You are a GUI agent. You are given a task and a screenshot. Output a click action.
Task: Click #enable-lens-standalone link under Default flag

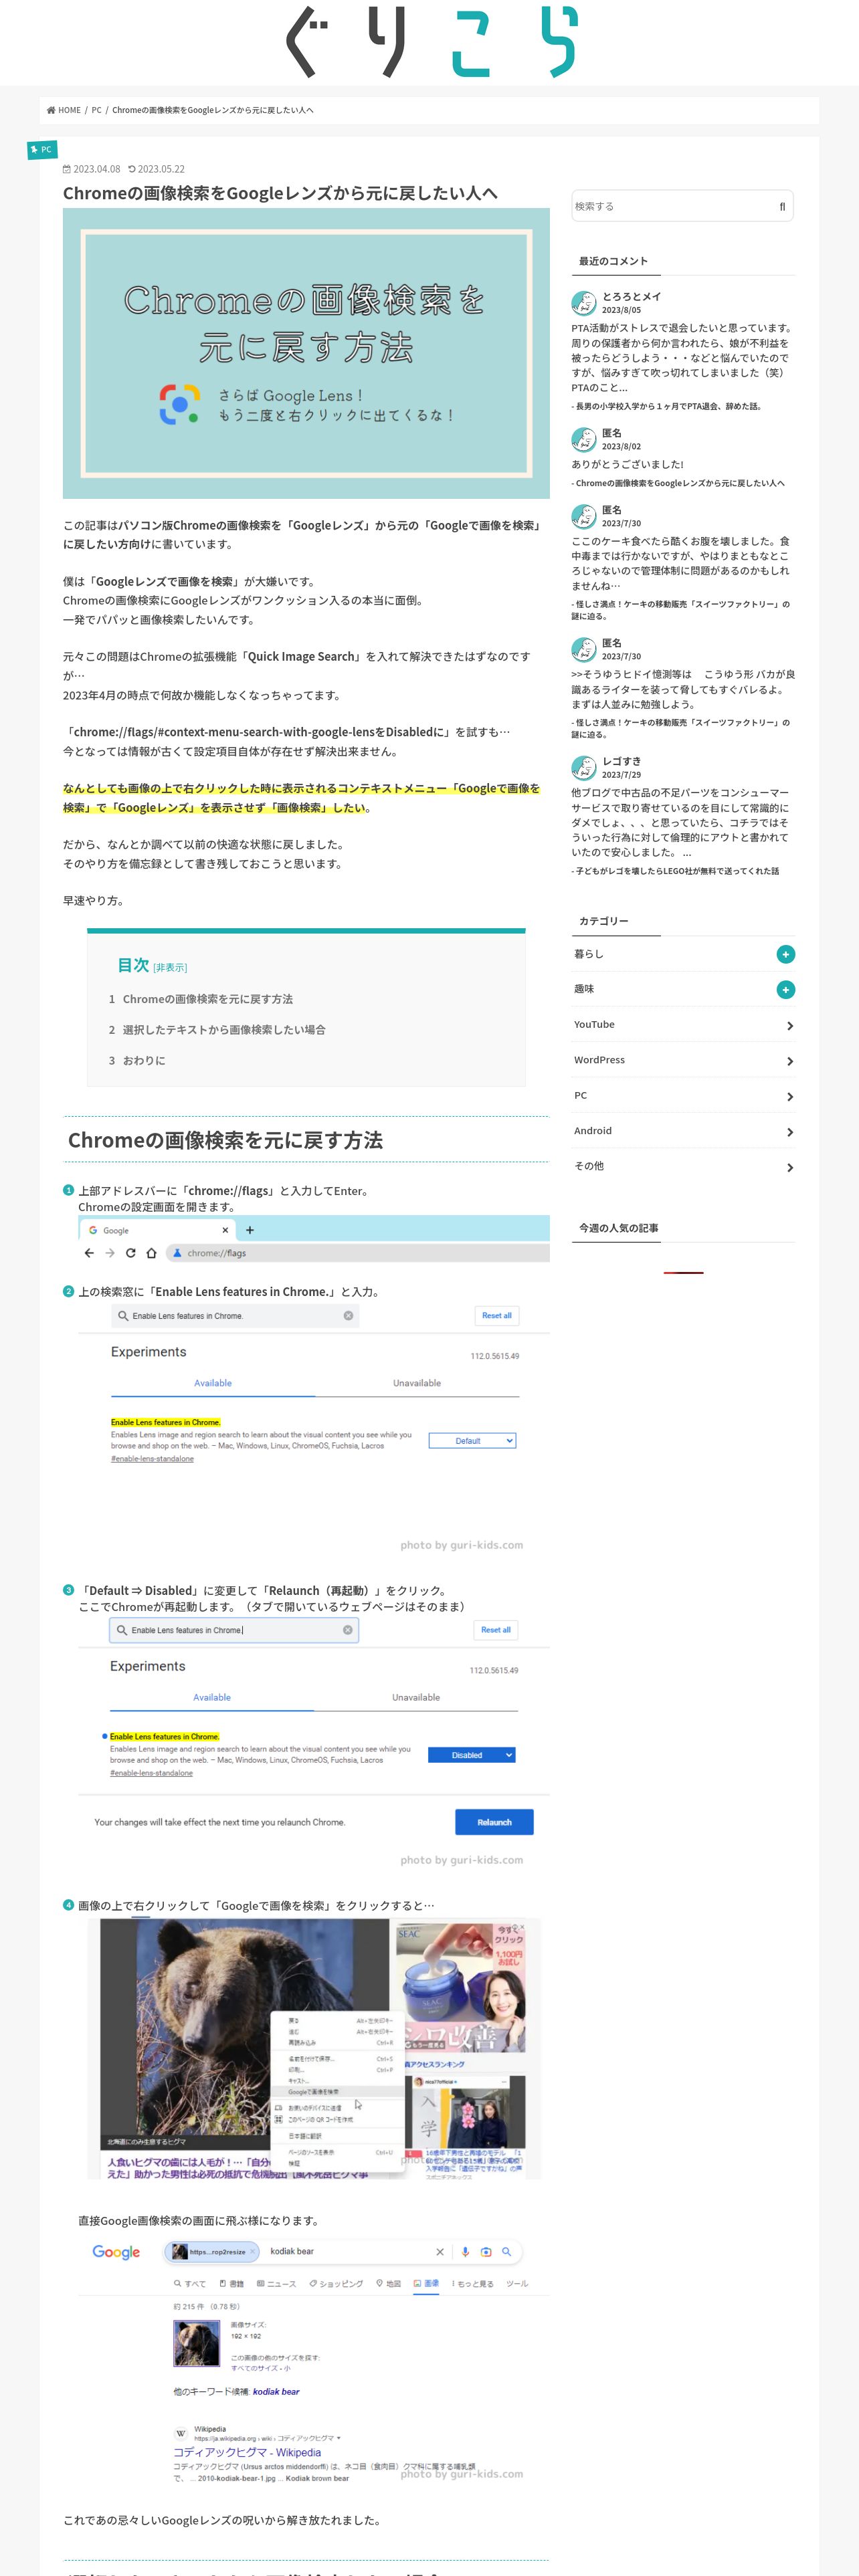pyautogui.click(x=152, y=1459)
